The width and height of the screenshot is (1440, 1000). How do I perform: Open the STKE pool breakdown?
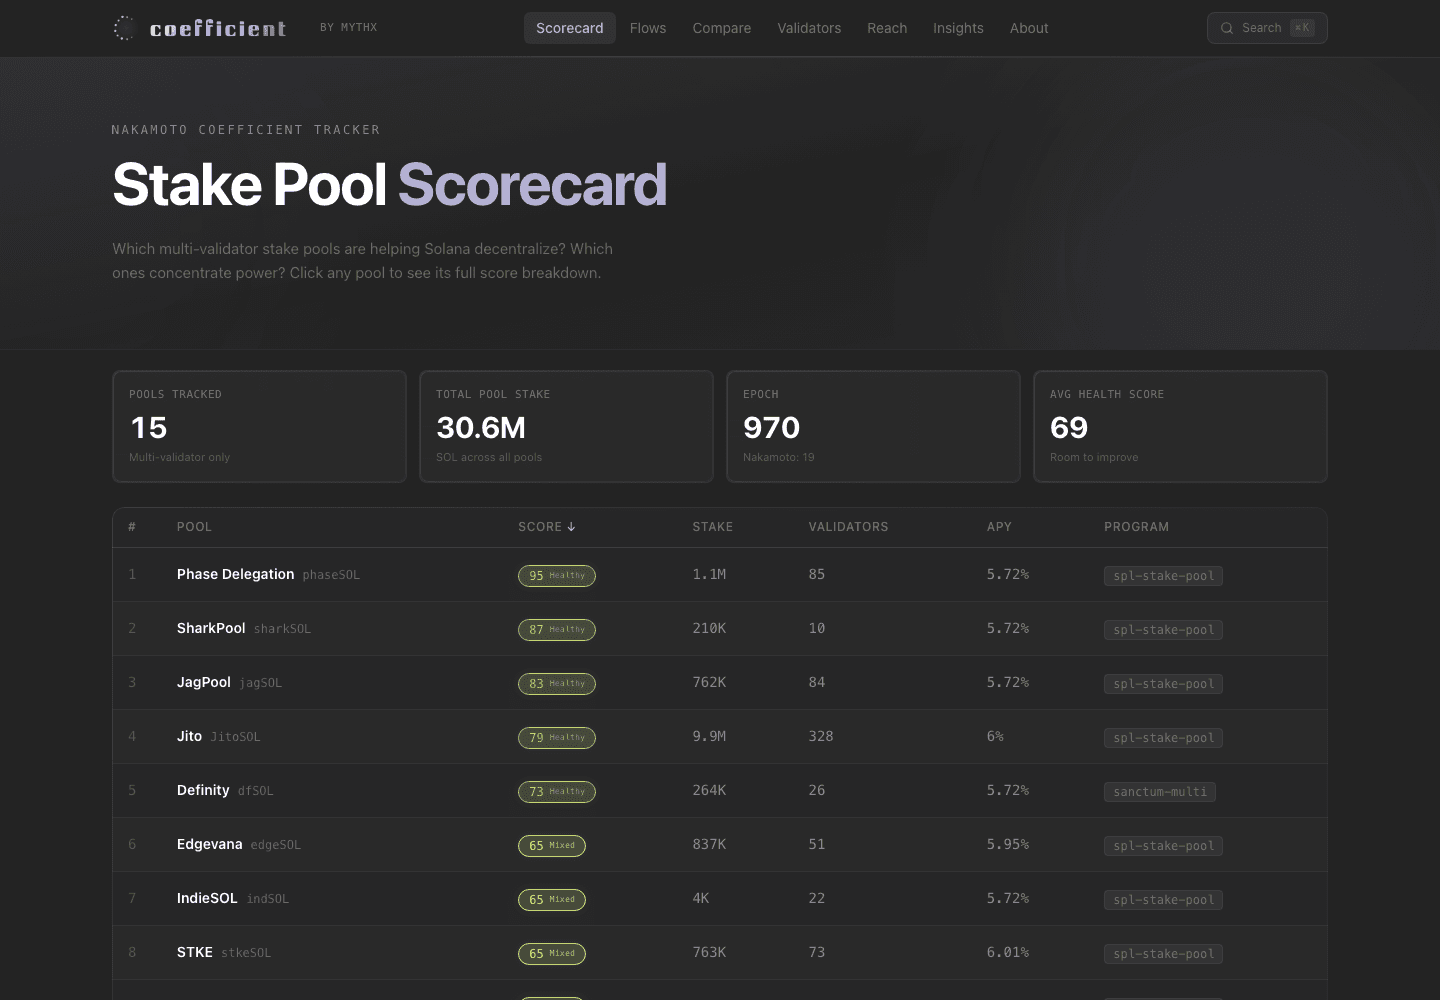point(720,953)
